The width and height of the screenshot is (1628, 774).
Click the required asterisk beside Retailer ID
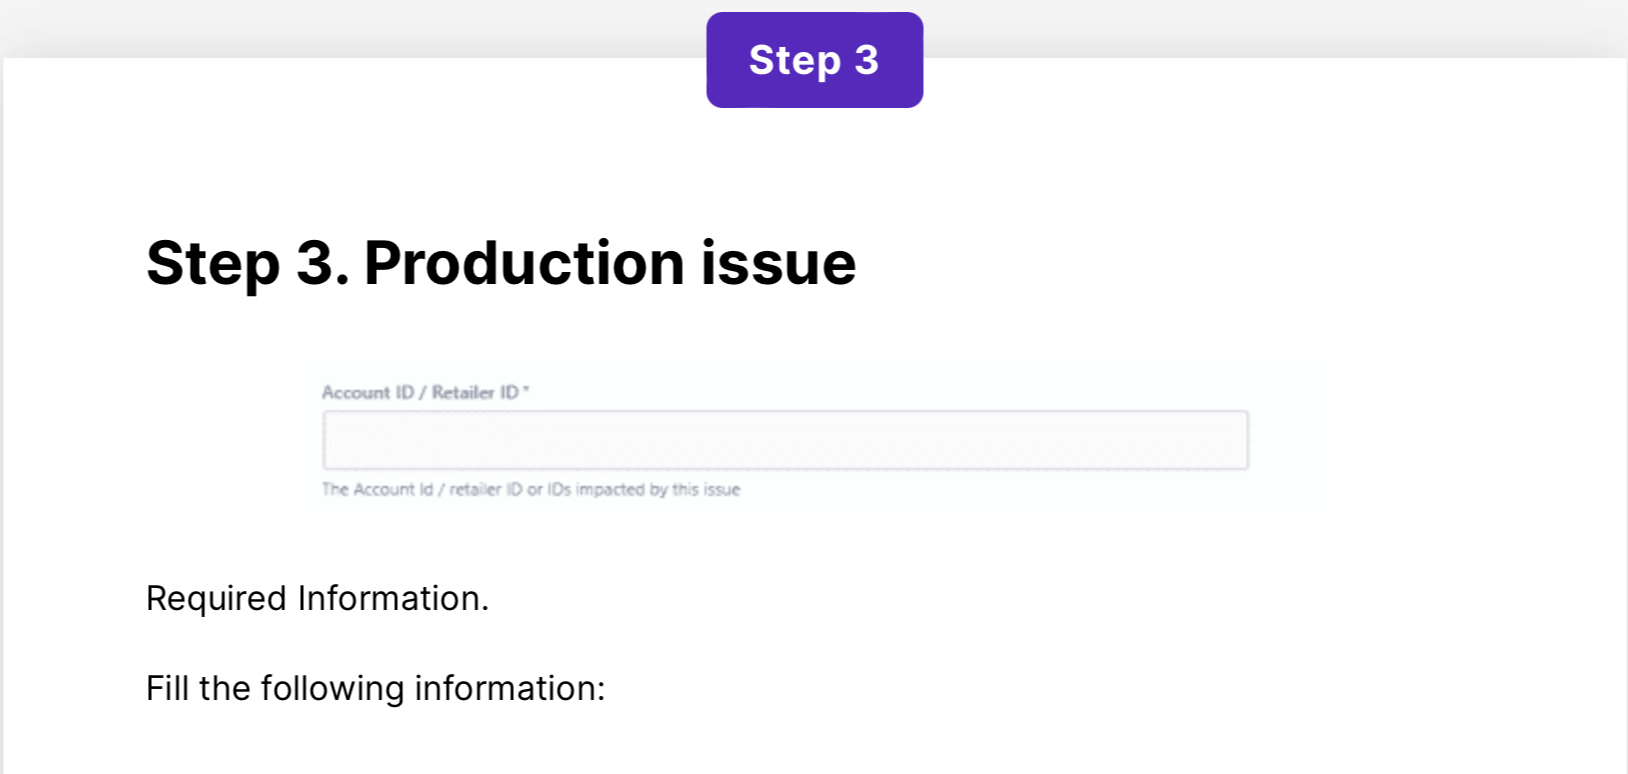click(x=526, y=390)
